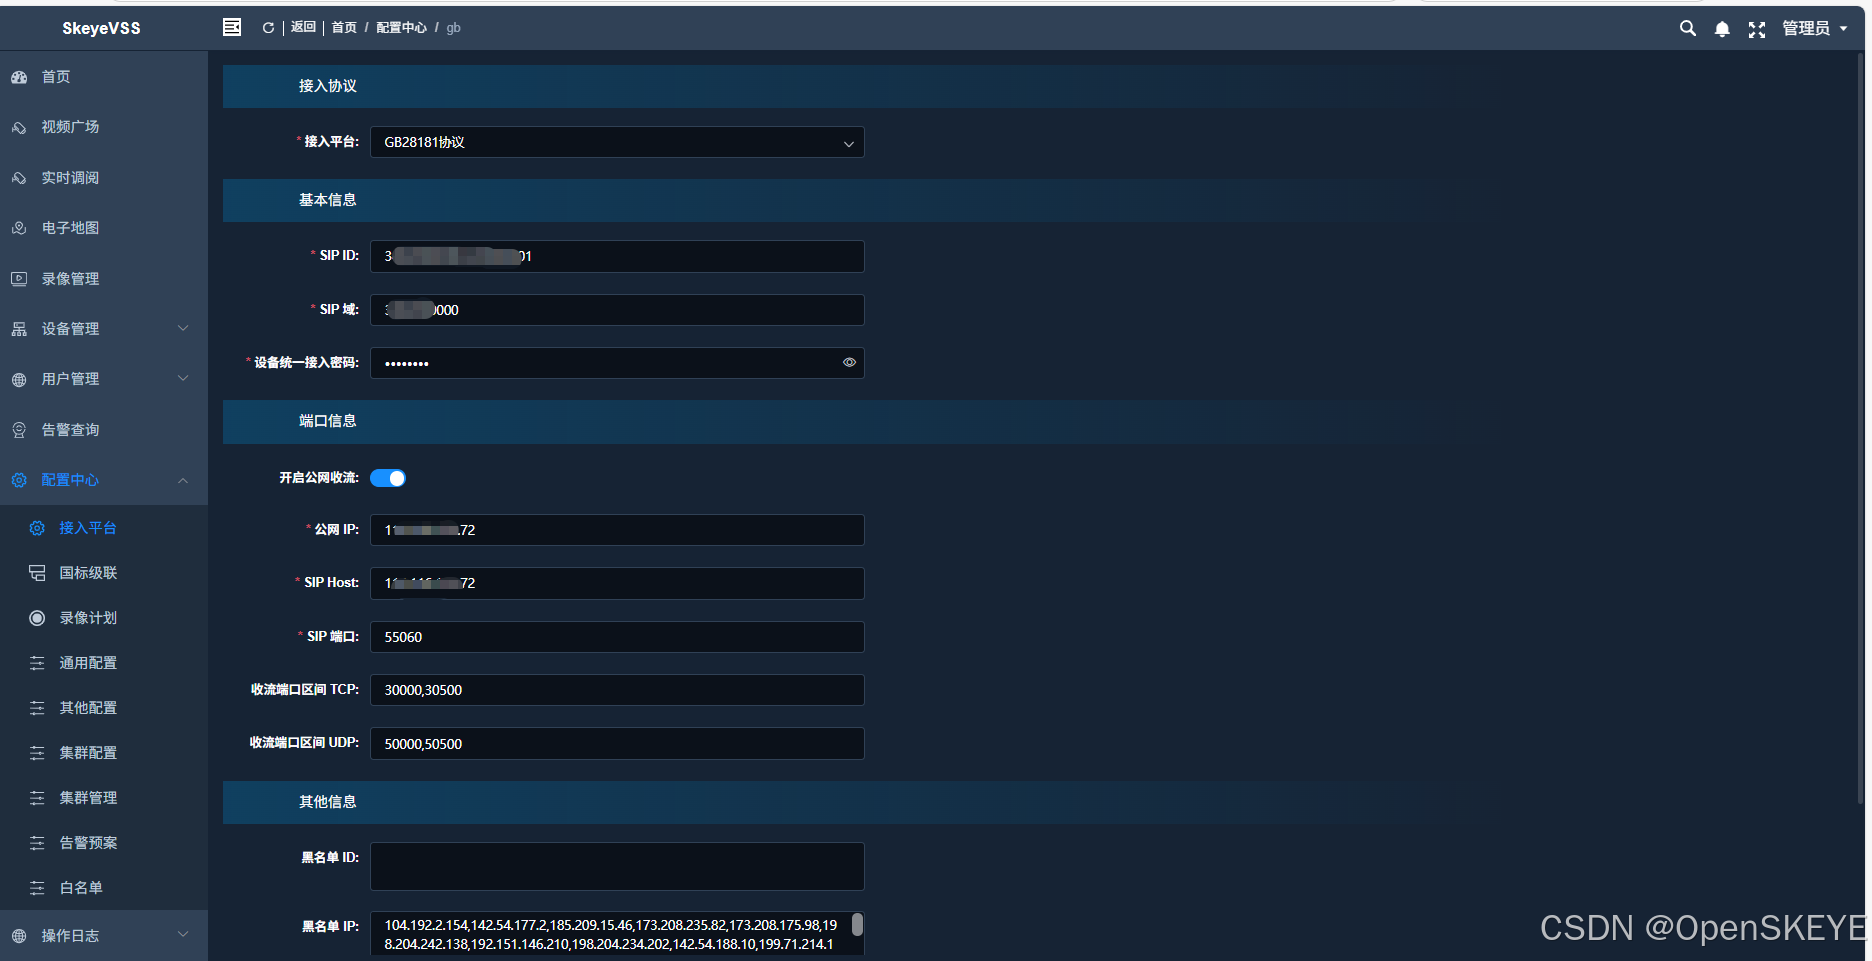Click the 集群管理 sliders icon
The image size is (1872, 961).
pyautogui.click(x=37, y=798)
